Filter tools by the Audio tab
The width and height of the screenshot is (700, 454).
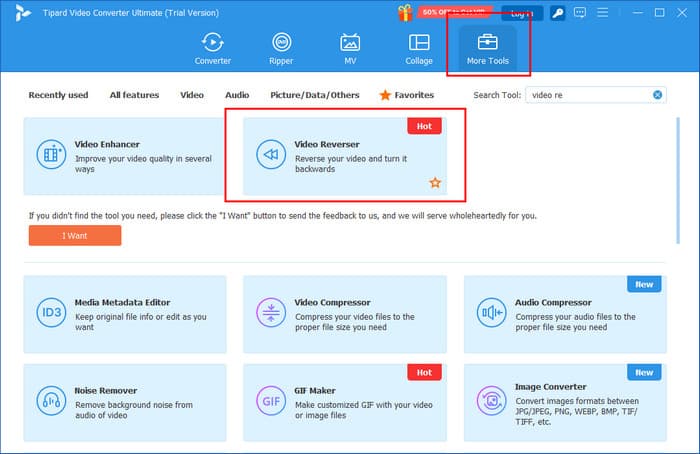(237, 95)
